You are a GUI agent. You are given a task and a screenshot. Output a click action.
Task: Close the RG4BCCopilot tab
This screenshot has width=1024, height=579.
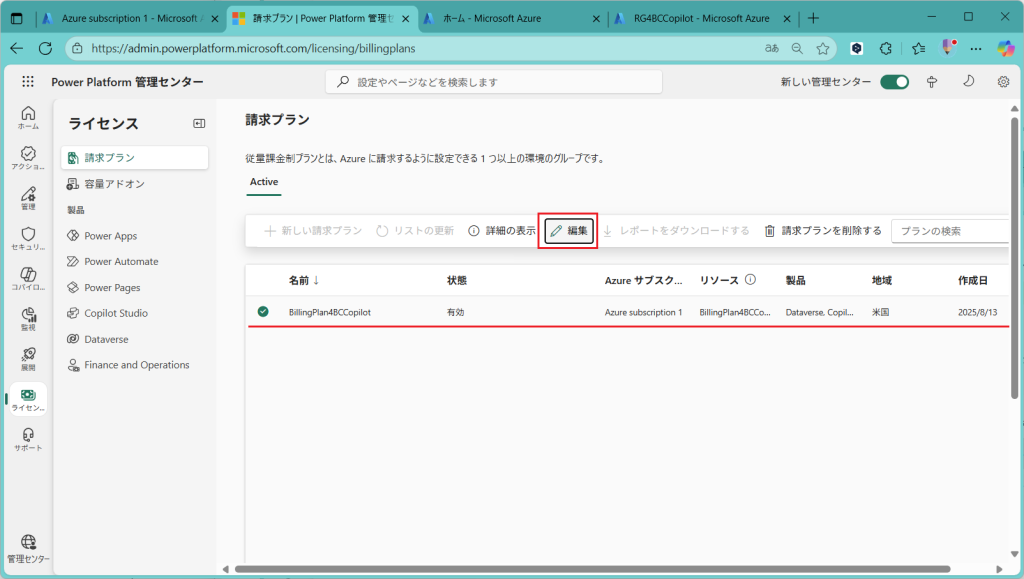pyautogui.click(x=786, y=19)
